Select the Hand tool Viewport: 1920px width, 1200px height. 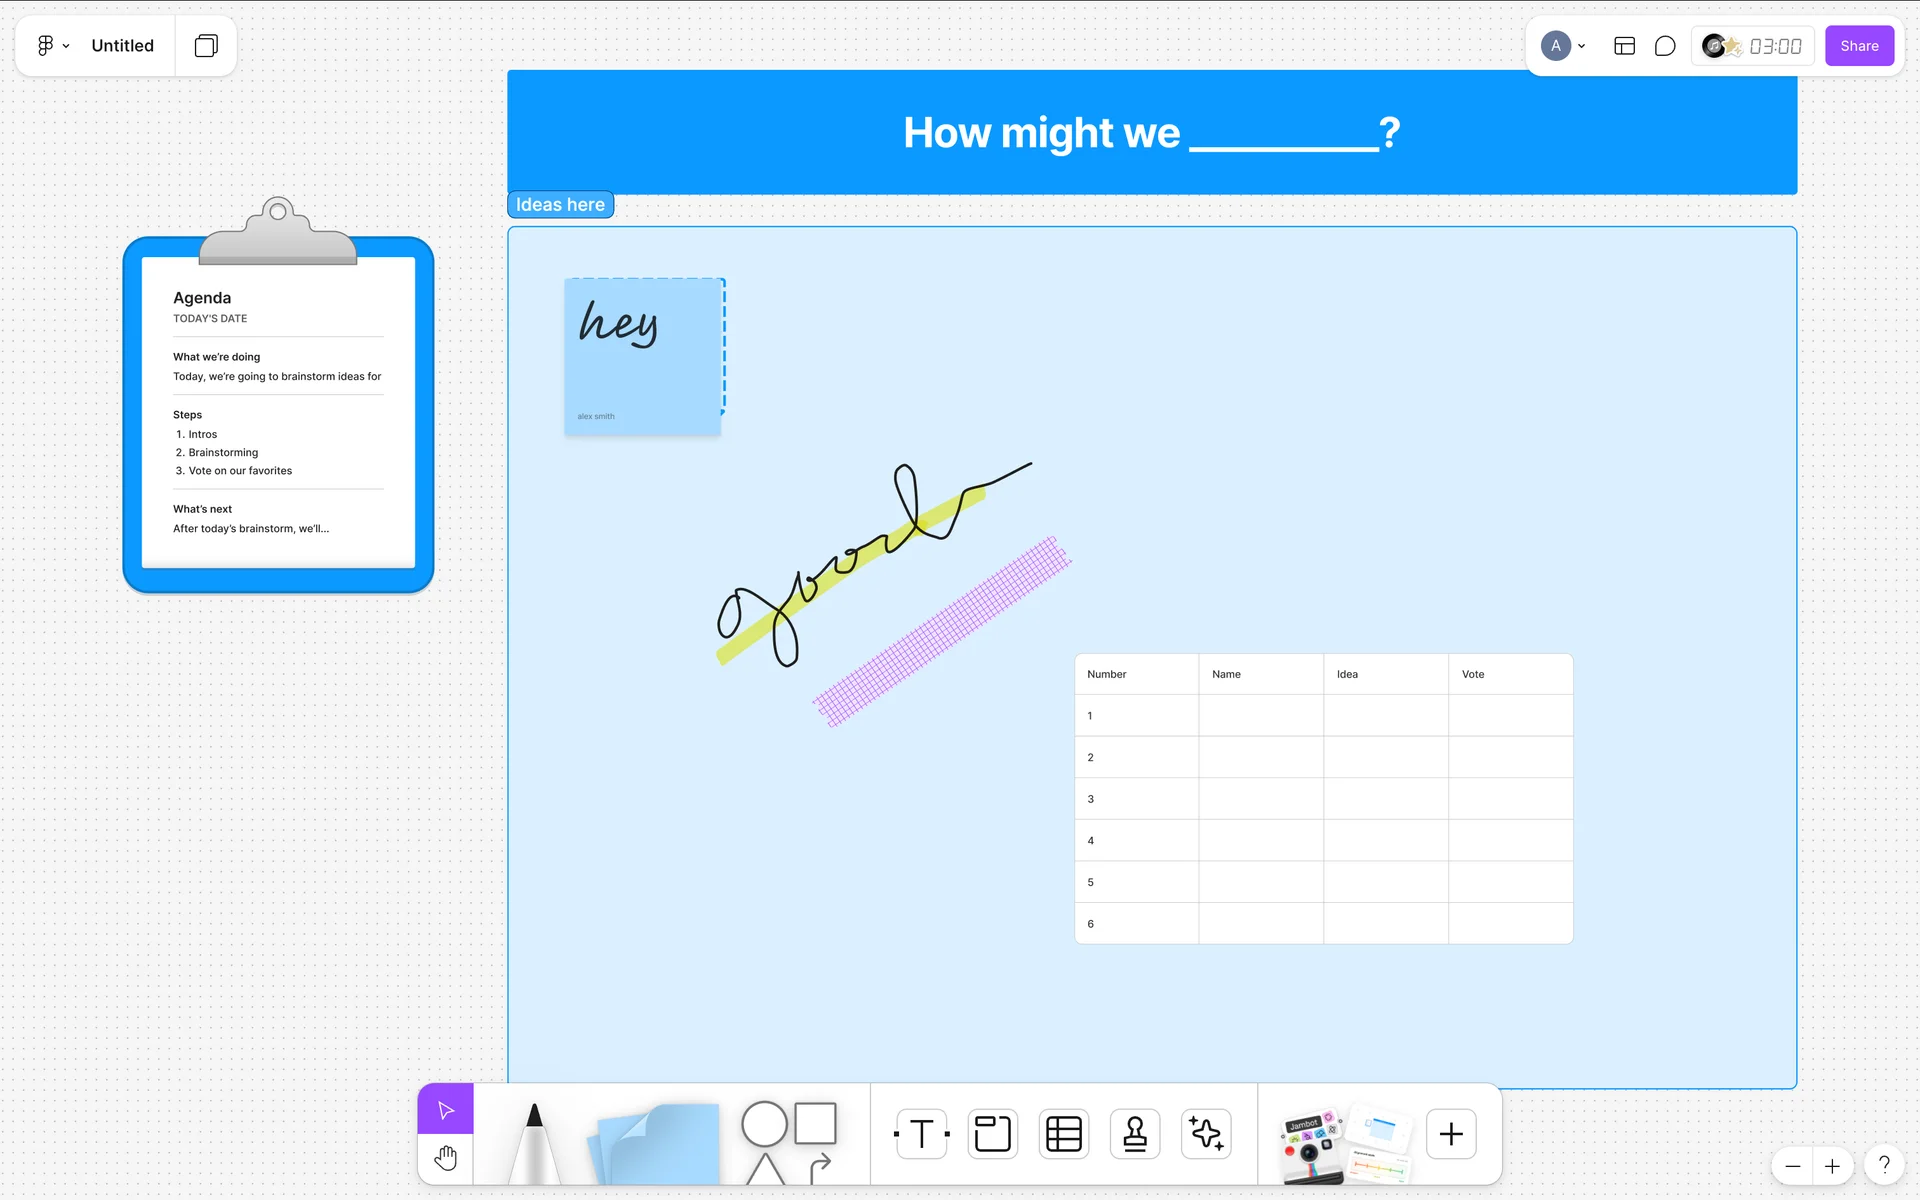446,1159
